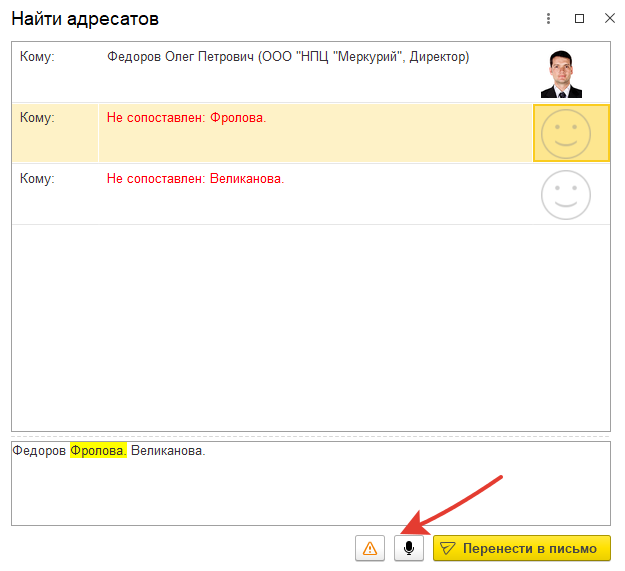Click word "Великанова." in the text box
The image size is (625, 571).
click(x=168, y=451)
